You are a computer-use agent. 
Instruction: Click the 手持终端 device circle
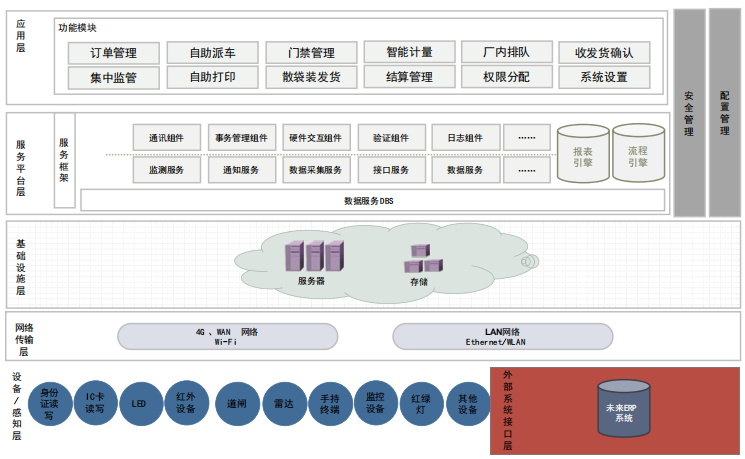(329, 405)
